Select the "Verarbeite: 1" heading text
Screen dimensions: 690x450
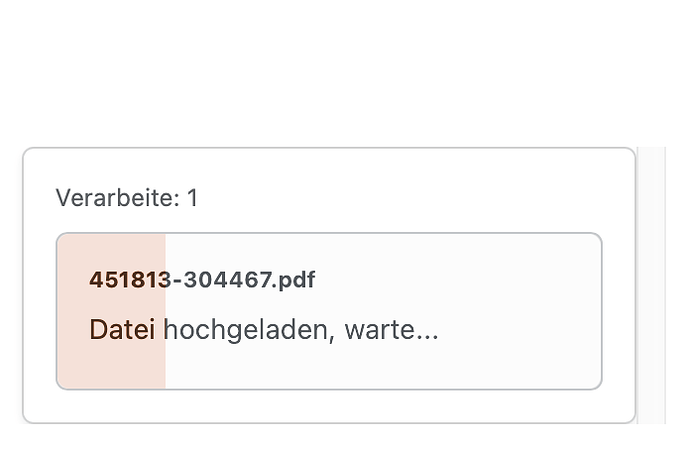[127, 198]
